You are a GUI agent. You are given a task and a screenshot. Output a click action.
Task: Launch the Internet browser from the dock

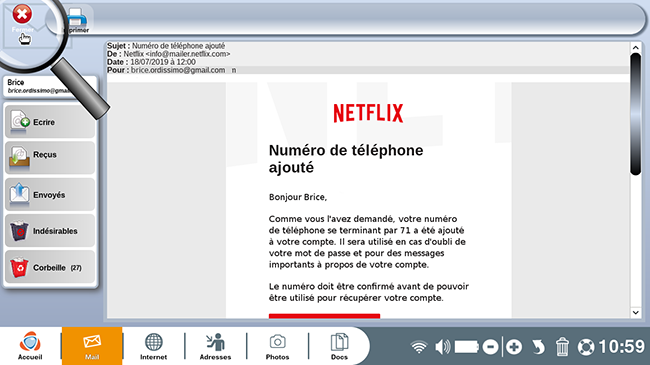click(153, 346)
